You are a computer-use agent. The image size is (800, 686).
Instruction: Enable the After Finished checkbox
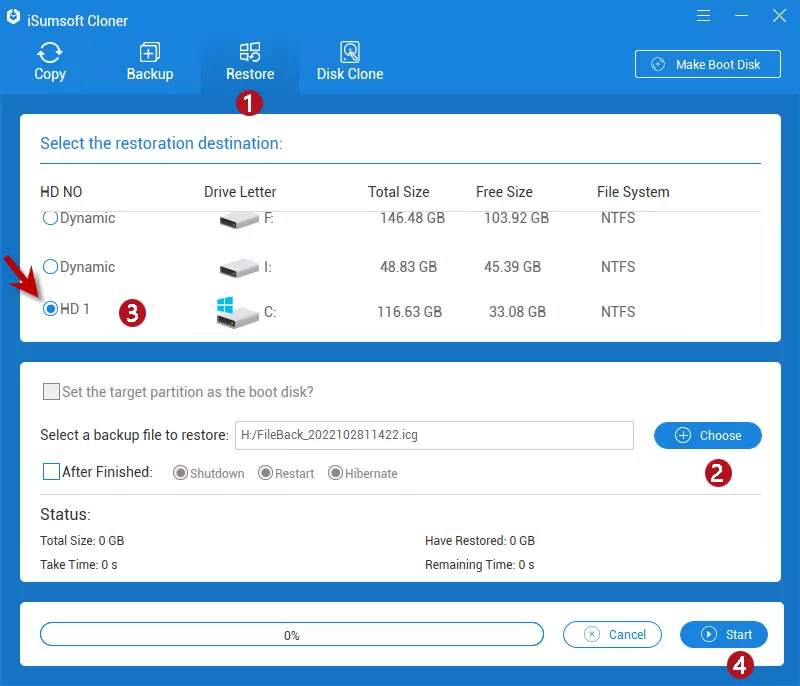click(51, 472)
